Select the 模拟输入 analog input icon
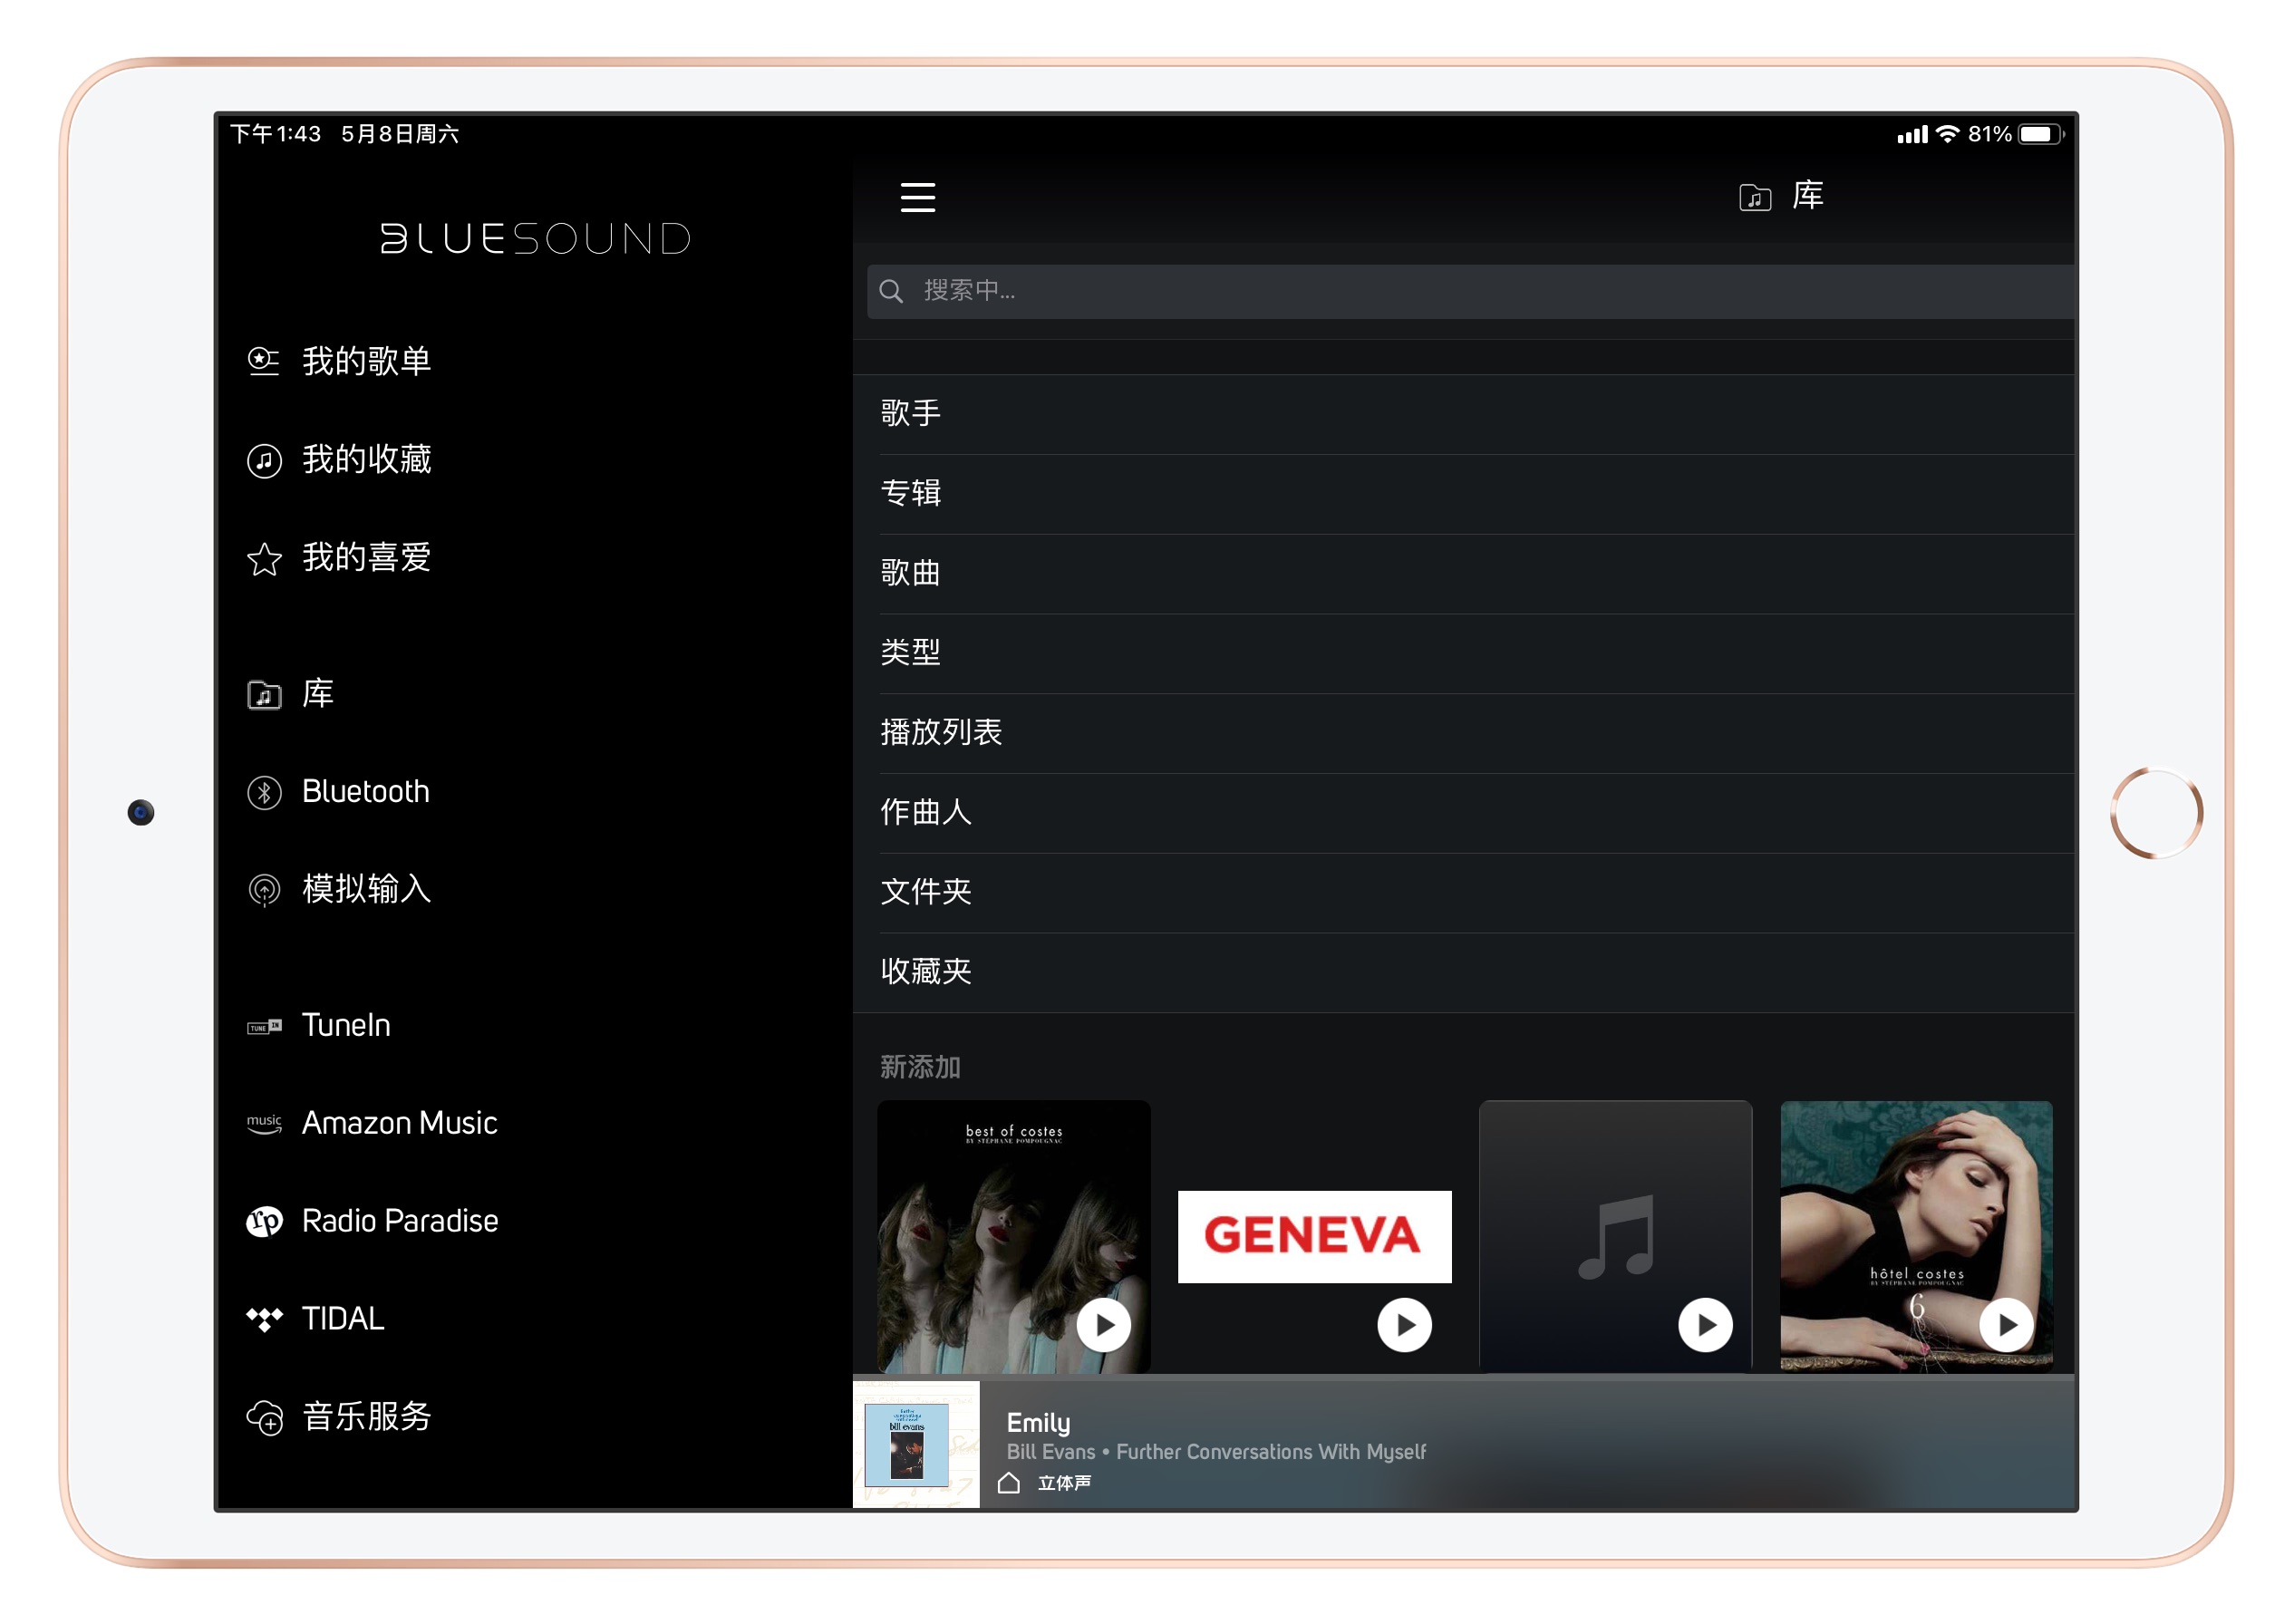Viewport: 2294px width, 1624px height. 263,891
